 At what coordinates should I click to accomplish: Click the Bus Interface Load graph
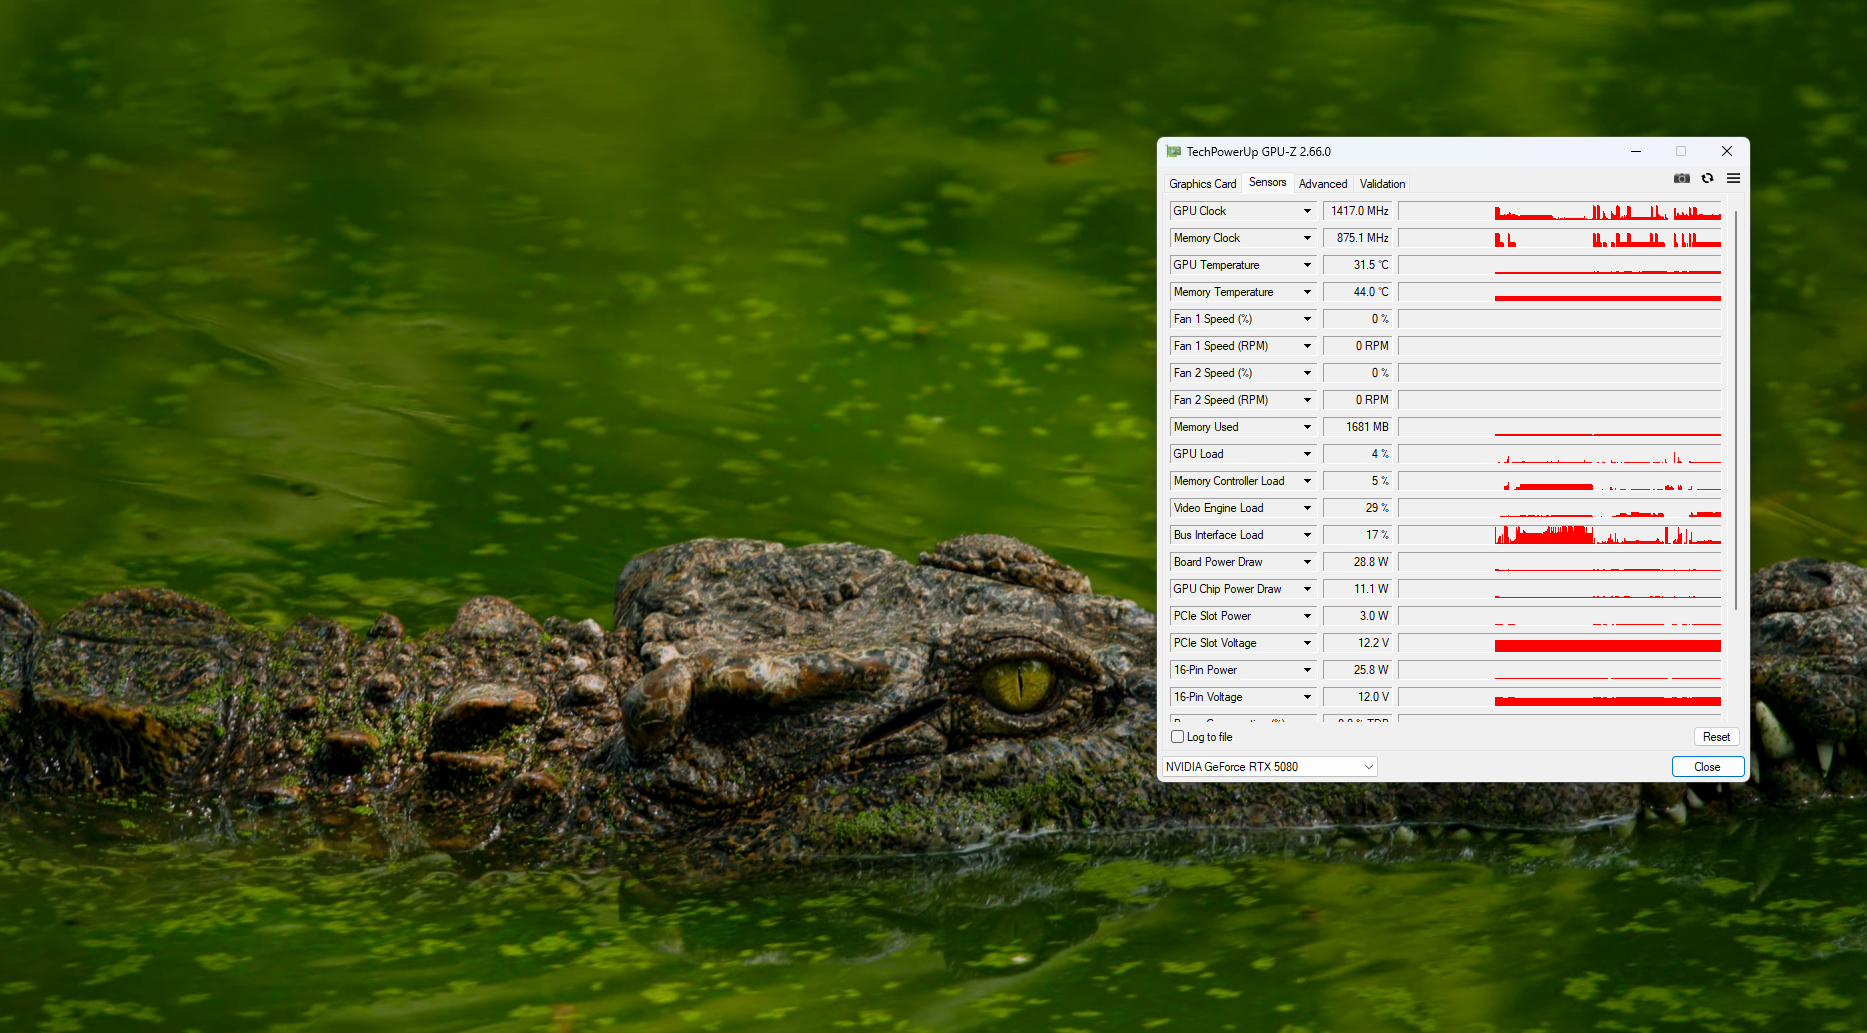[1559, 535]
